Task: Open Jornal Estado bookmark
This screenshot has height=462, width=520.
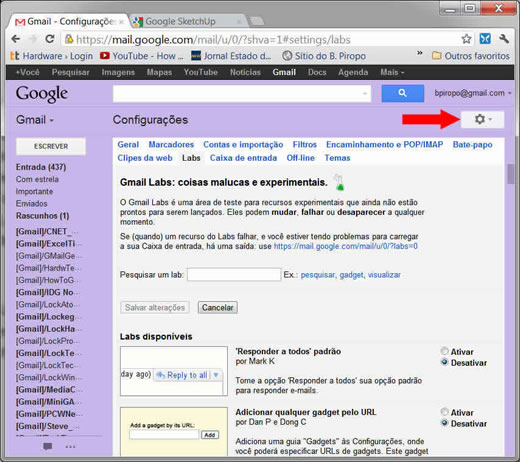Action: pos(231,56)
